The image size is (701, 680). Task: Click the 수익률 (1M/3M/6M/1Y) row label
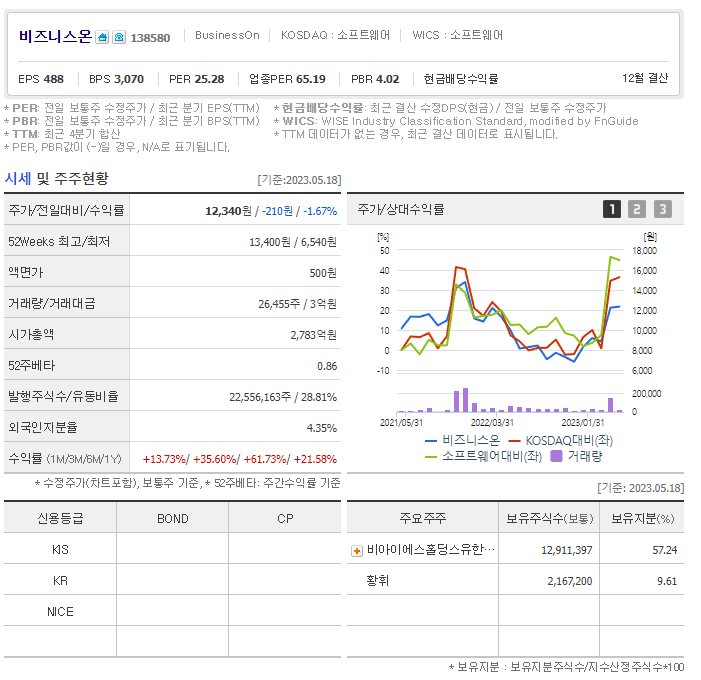[x=65, y=459]
